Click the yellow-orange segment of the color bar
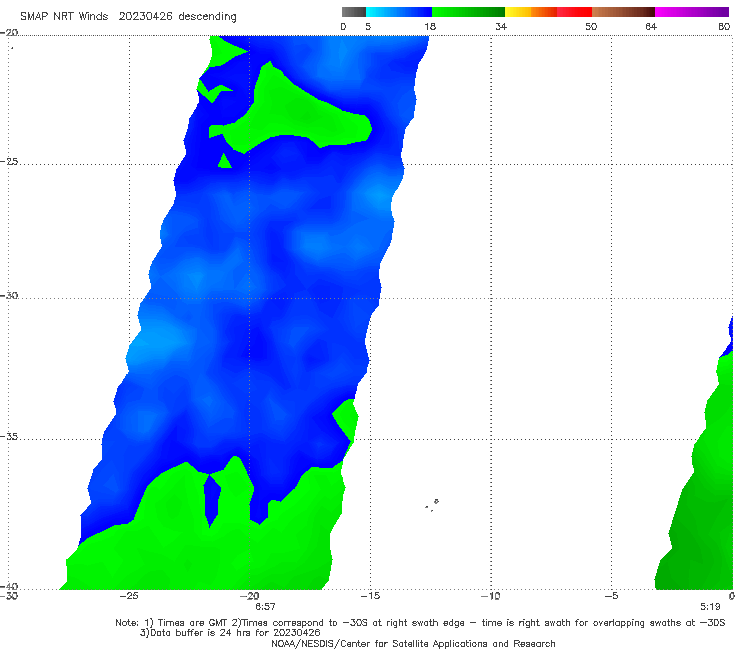The width and height of the screenshot is (740, 650). point(531,12)
